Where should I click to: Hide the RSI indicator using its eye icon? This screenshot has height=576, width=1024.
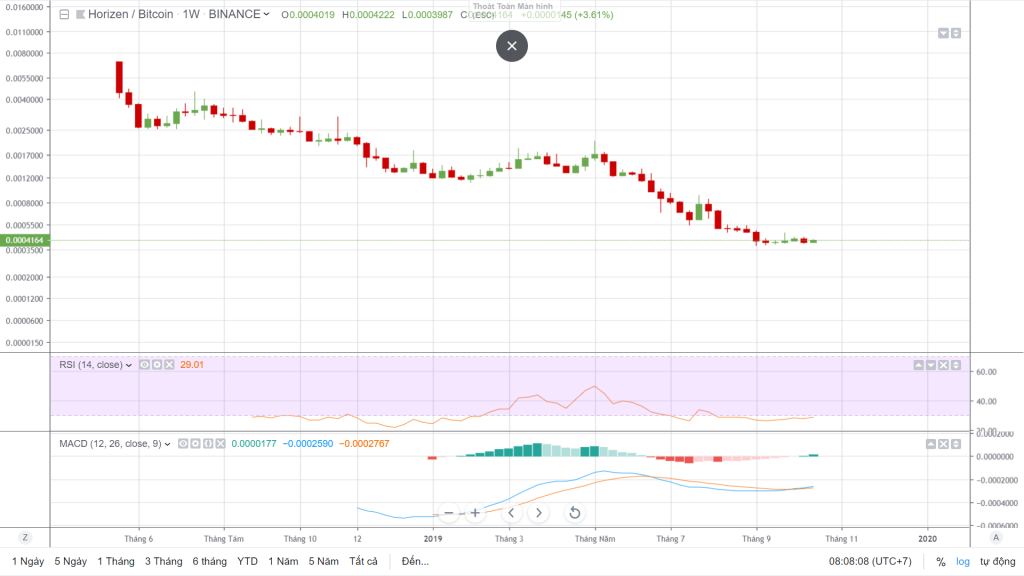145,365
